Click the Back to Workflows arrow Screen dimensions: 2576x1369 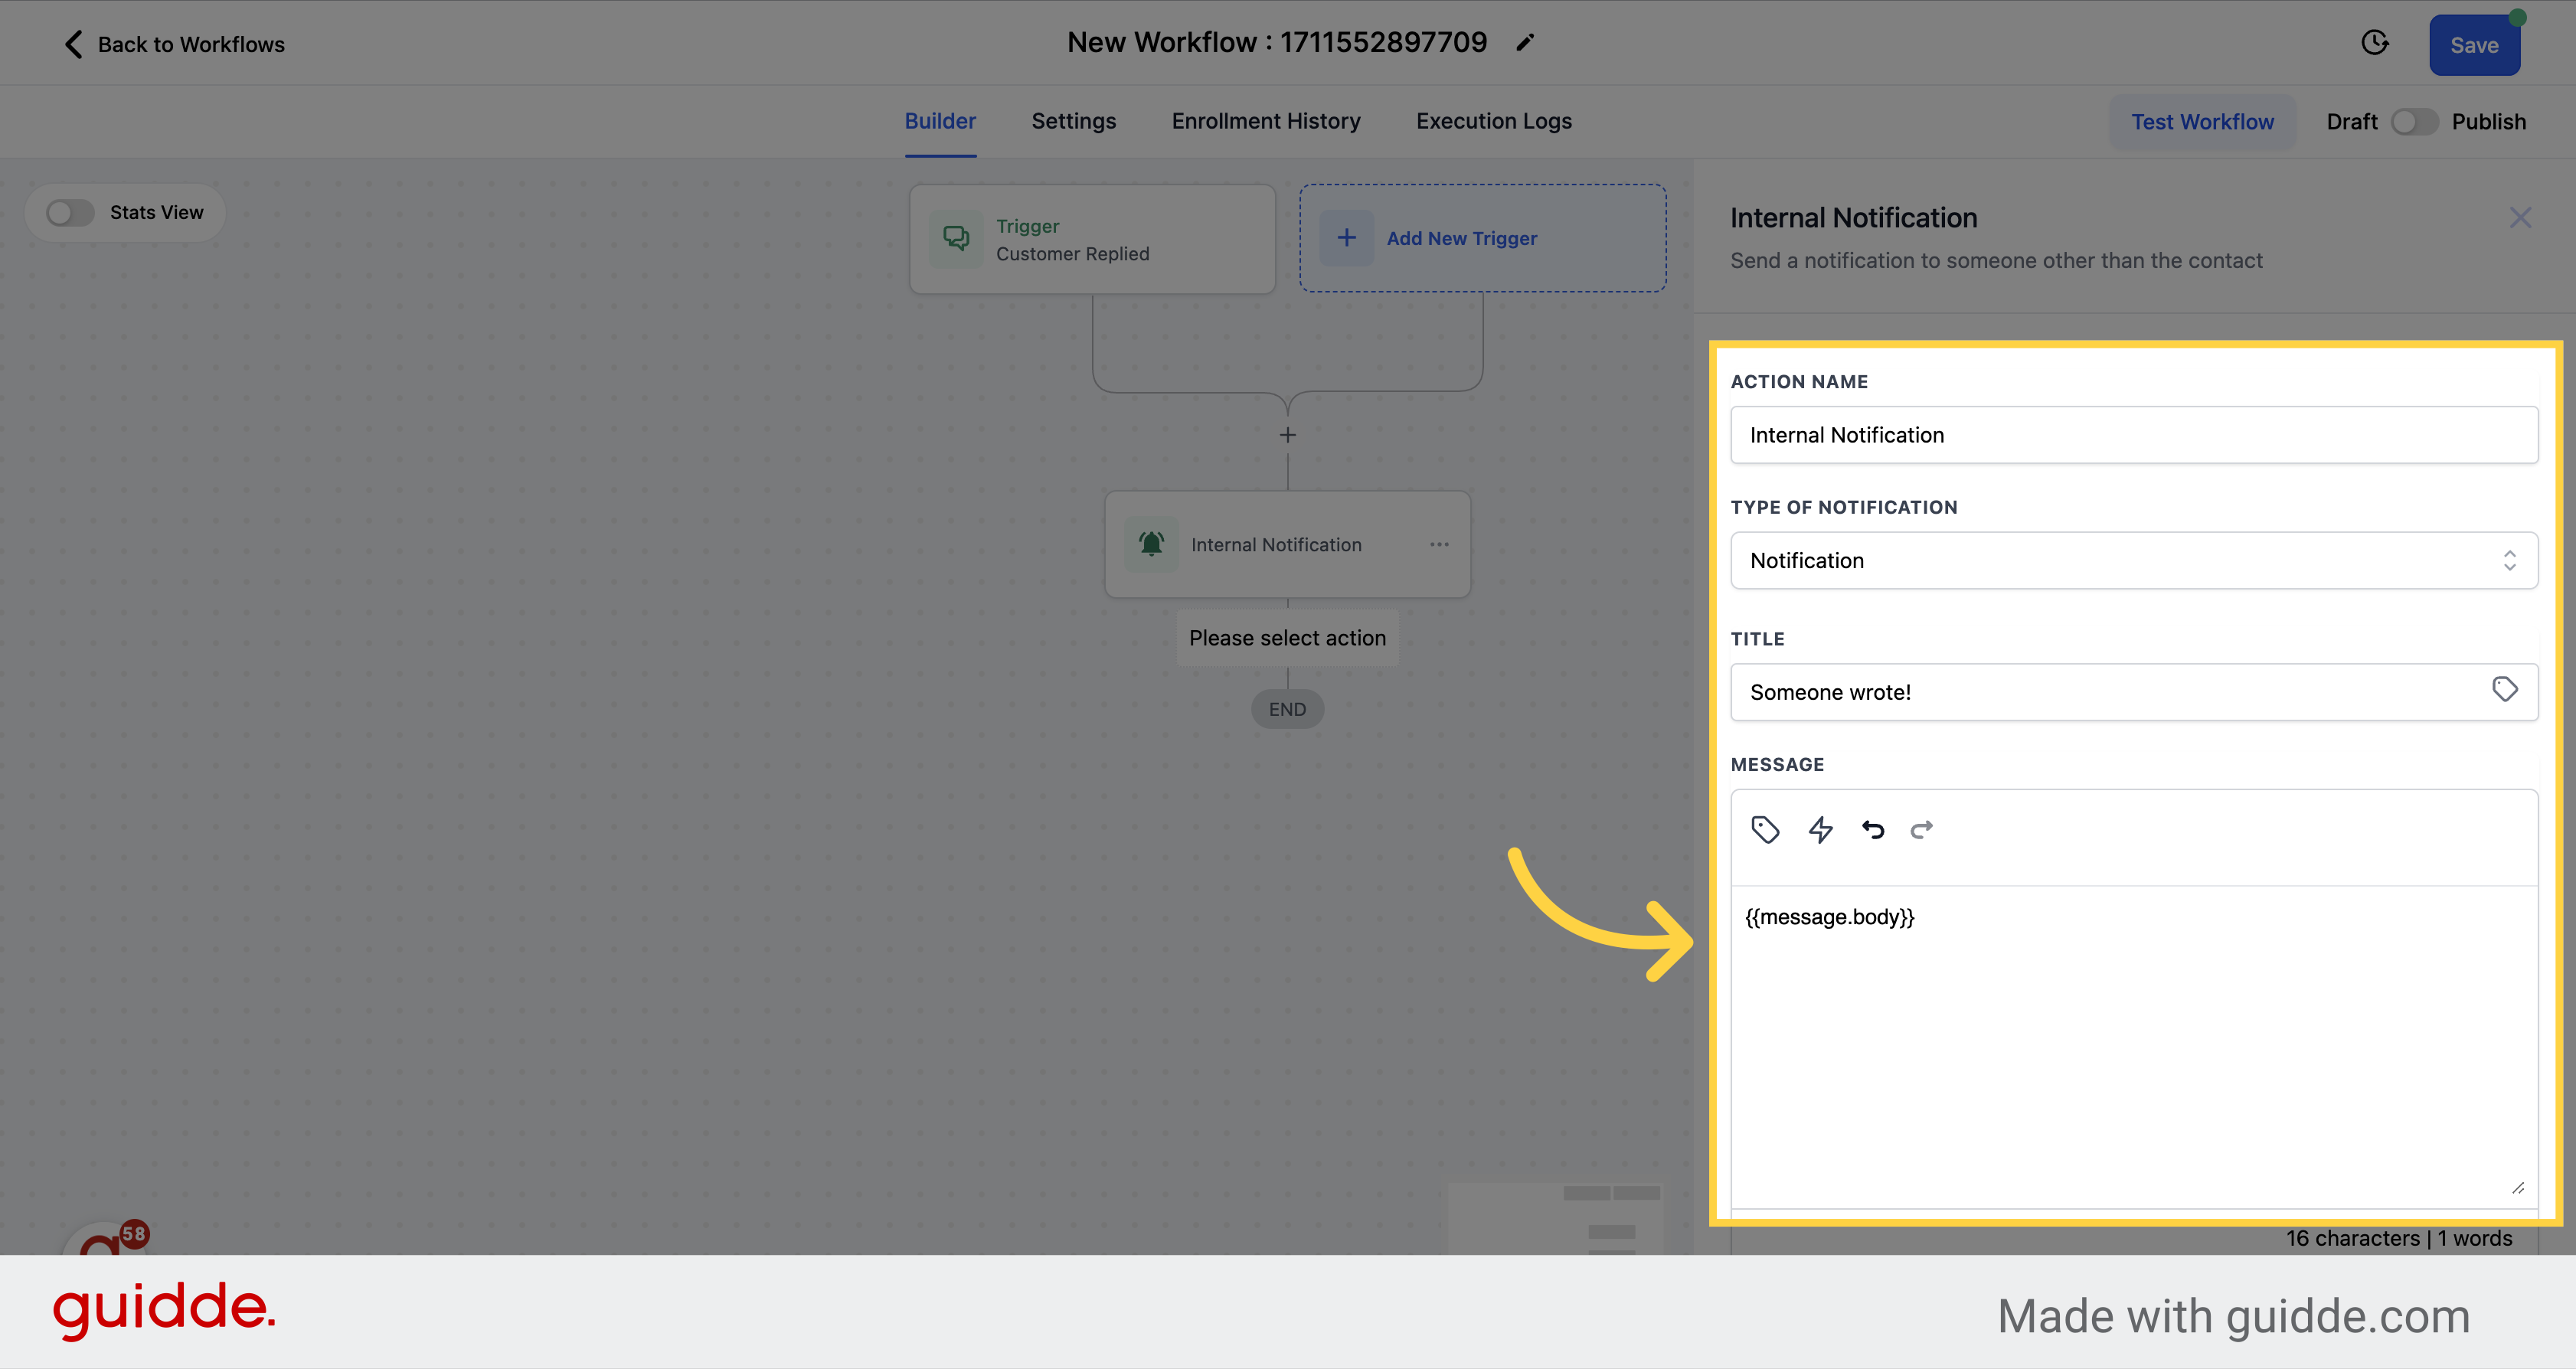pos(73,44)
